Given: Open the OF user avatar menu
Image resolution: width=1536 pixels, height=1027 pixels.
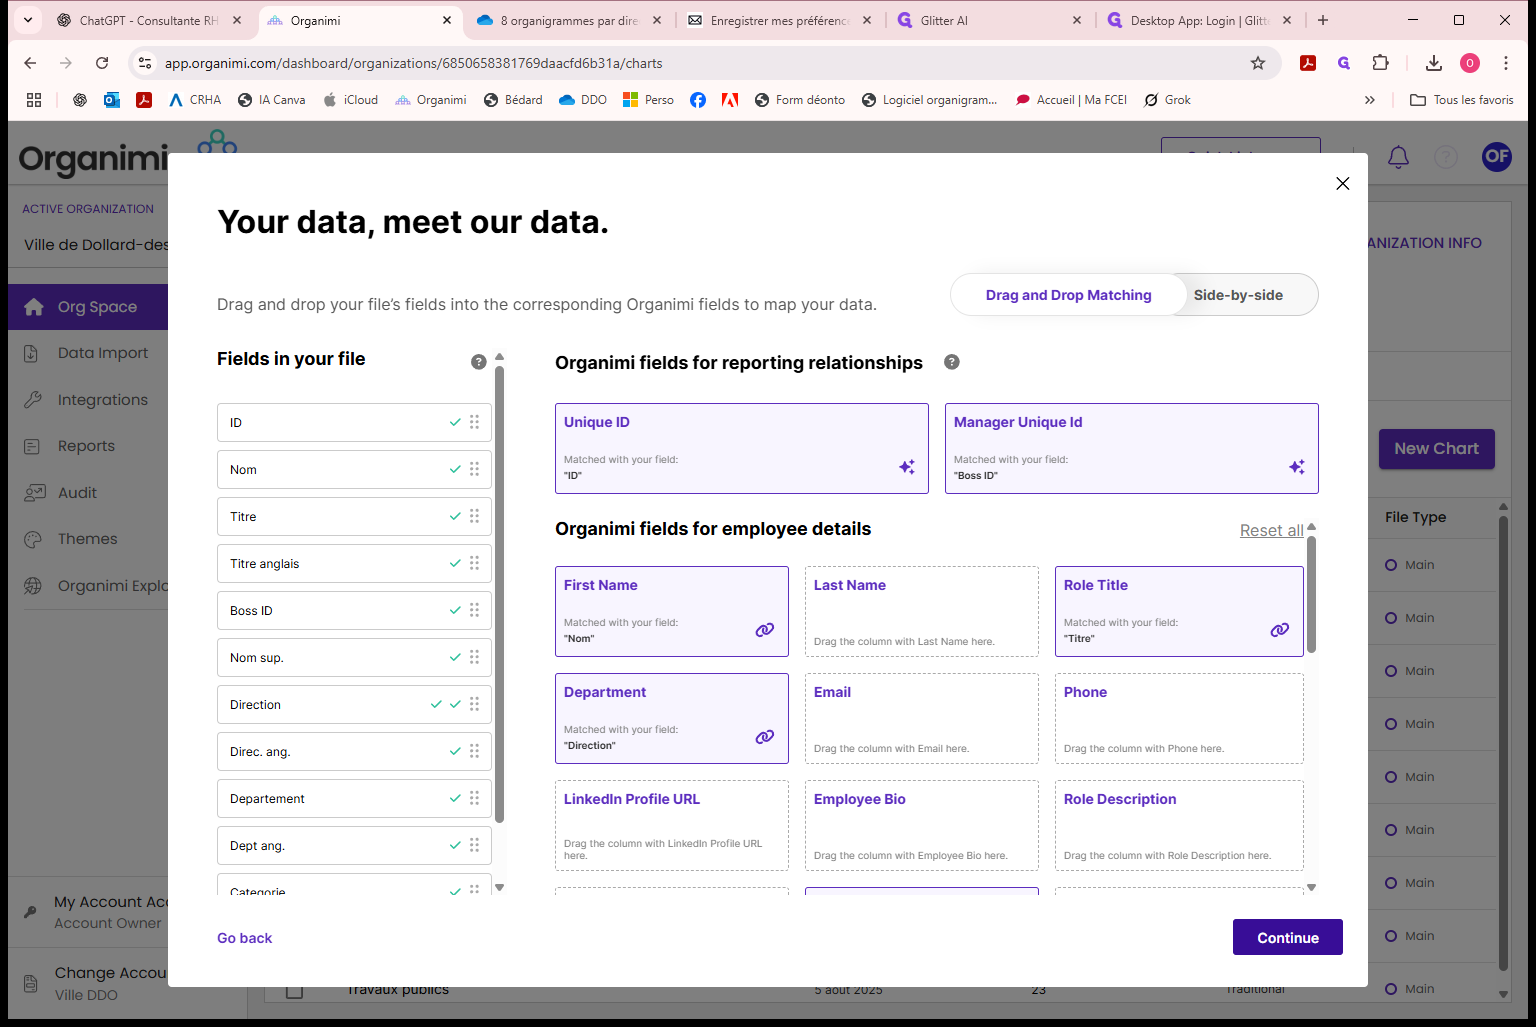Looking at the screenshot, I should [1497, 156].
